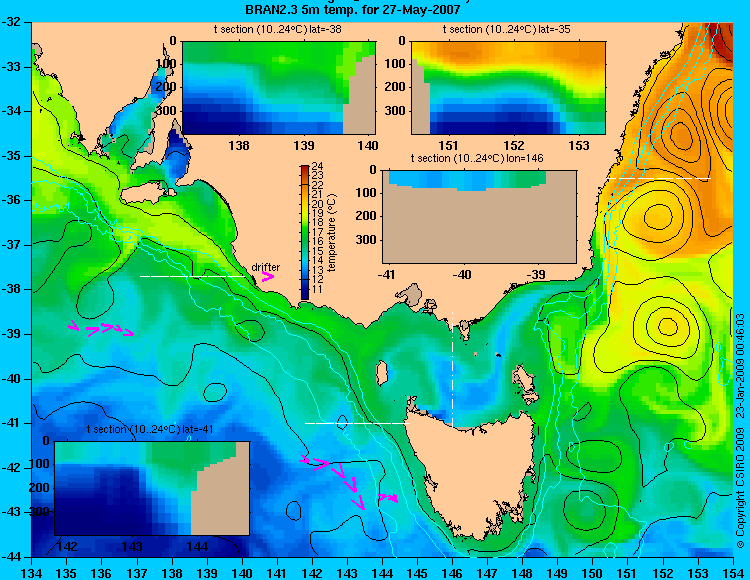Click the 't section lat=-41' inset title
The width and height of the screenshot is (750, 580).
[150, 429]
